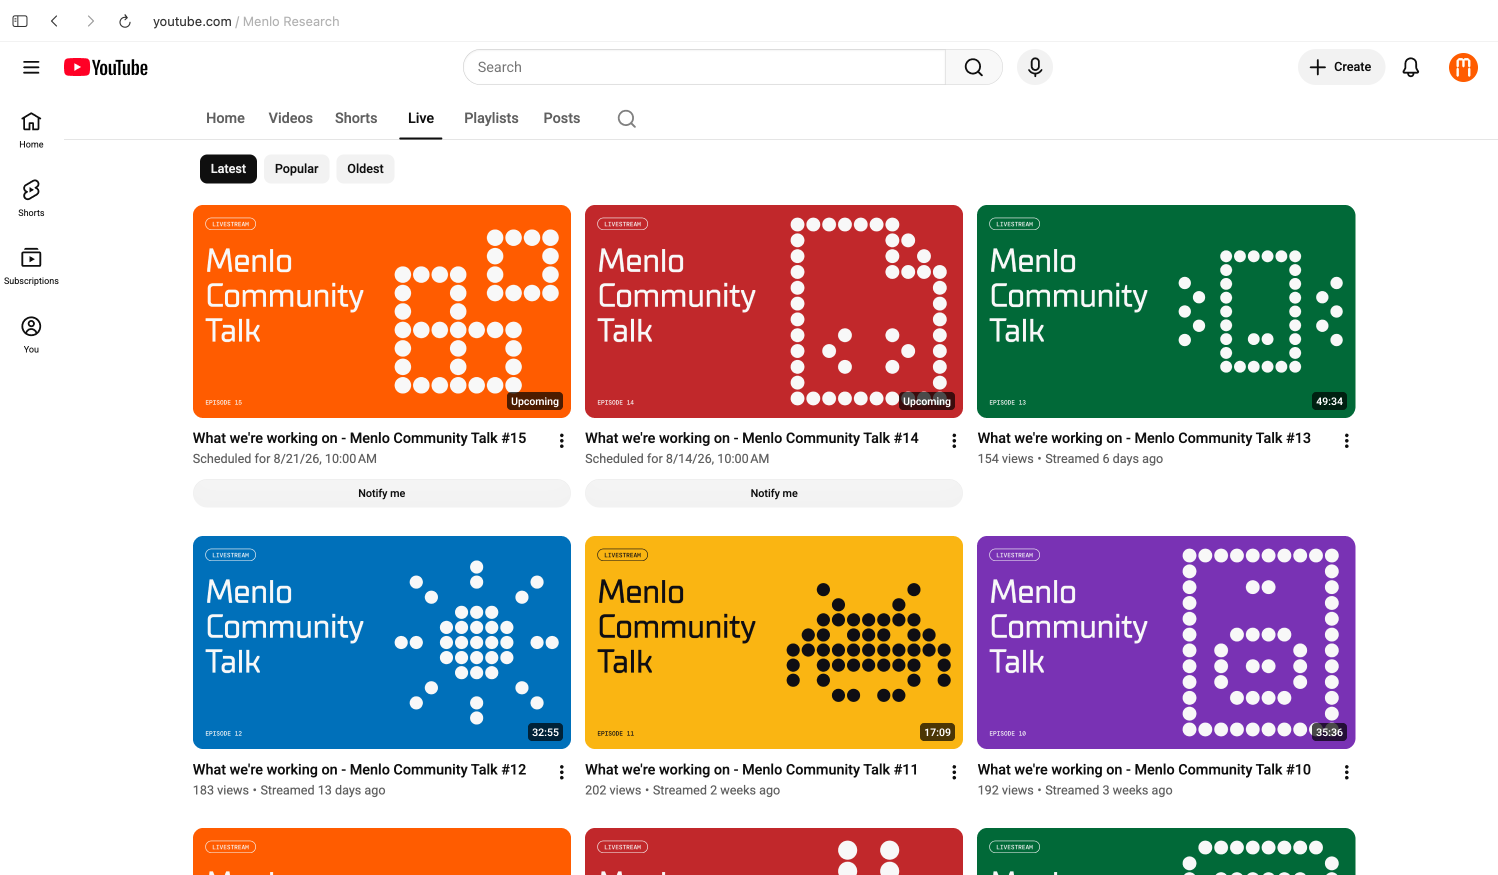Open the account avatar menu
The height and width of the screenshot is (875, 1498).
[1463, 67]
